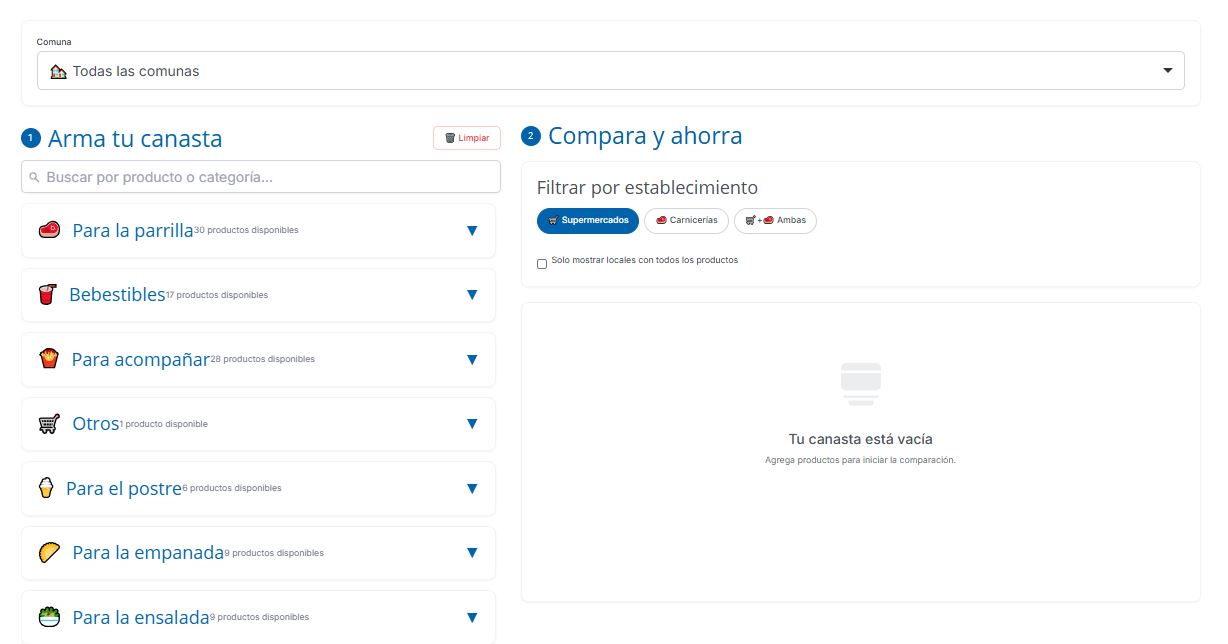
Task: Expand the Otros category arrow
Action: point(472,424)
